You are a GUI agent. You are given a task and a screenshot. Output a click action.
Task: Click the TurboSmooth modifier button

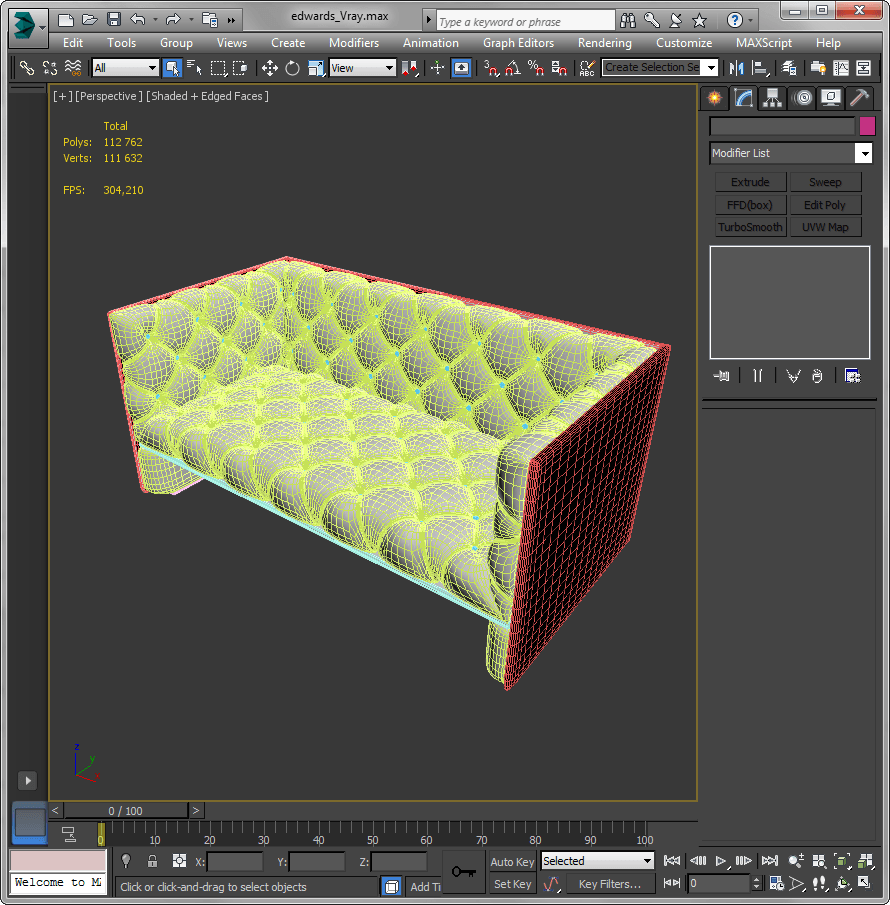[x=750, y=227]
